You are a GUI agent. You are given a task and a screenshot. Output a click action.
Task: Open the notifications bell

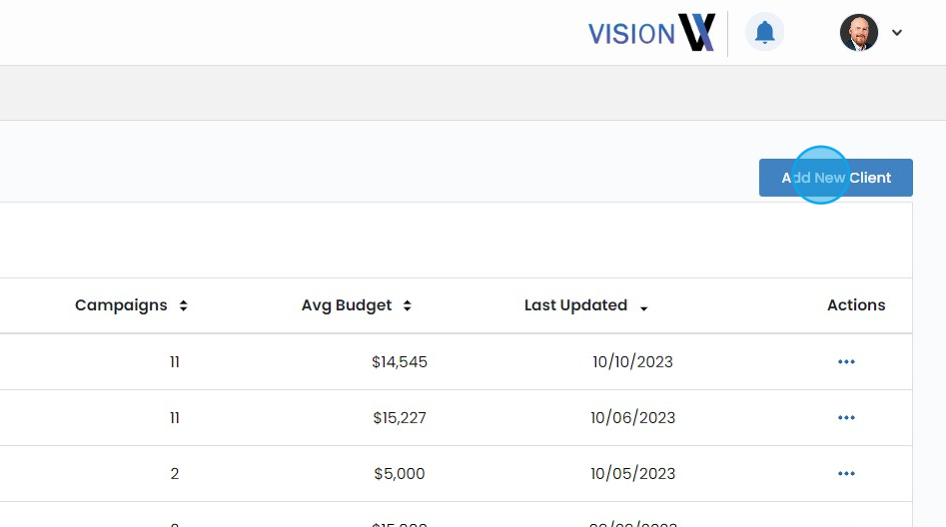click(765, 33)
